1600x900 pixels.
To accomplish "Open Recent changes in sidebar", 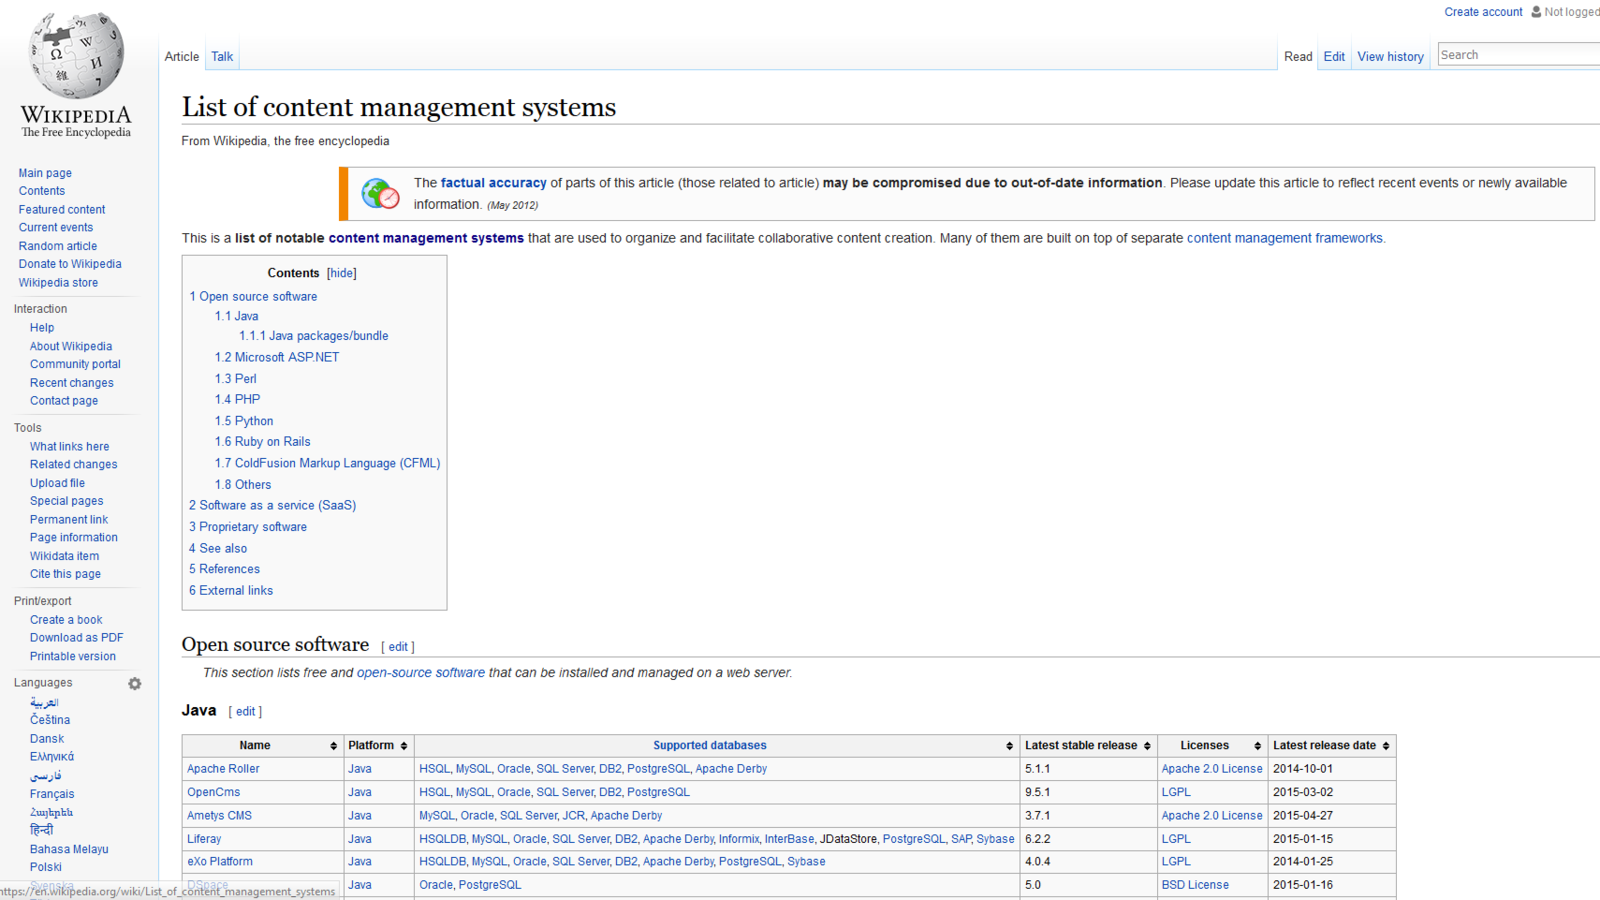I will [72, 383].
